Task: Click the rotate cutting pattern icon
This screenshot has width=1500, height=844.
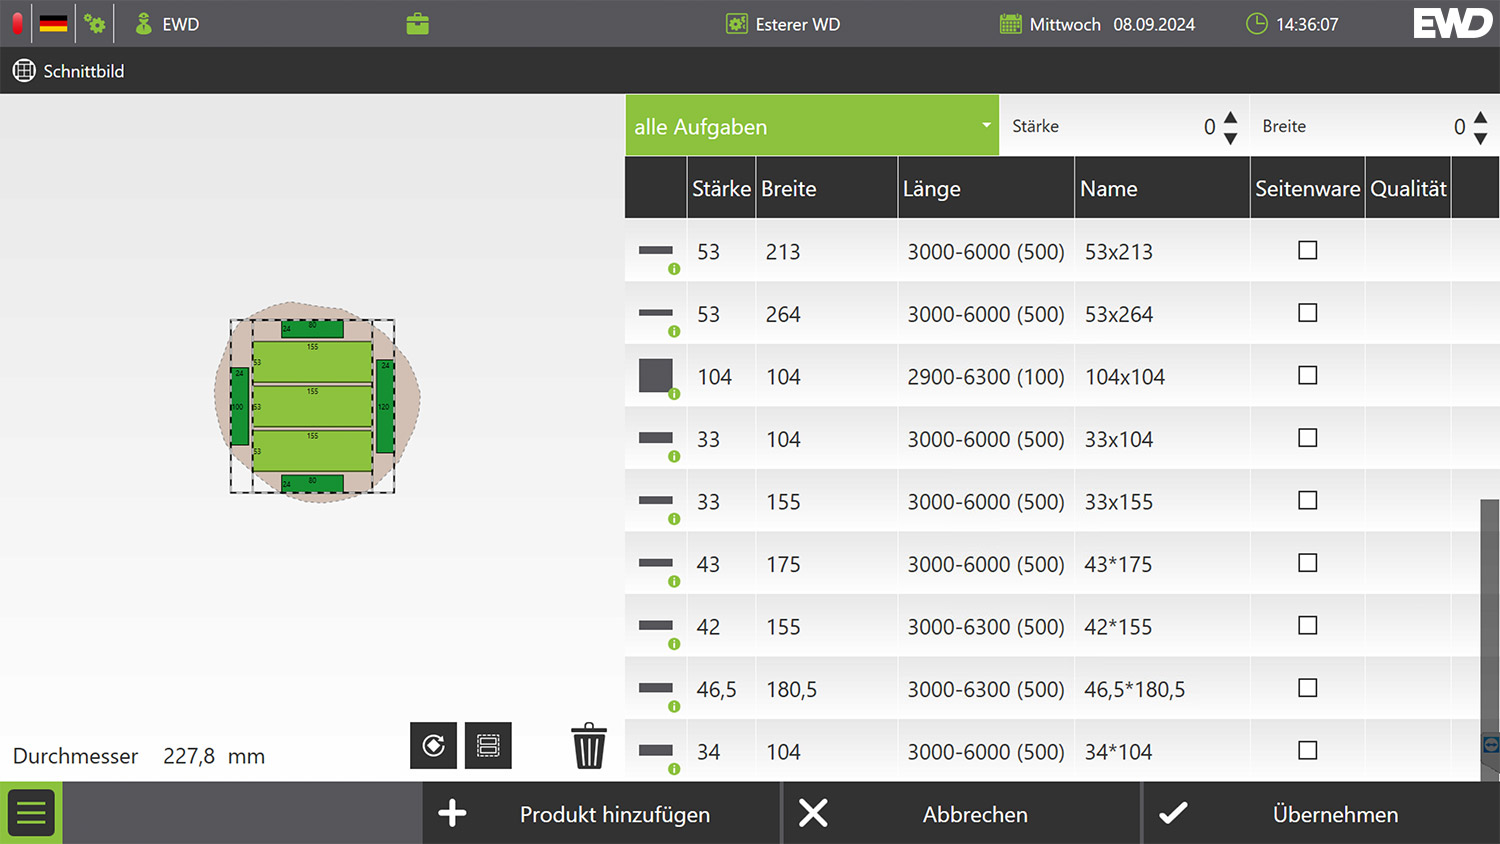Action: 433,745
